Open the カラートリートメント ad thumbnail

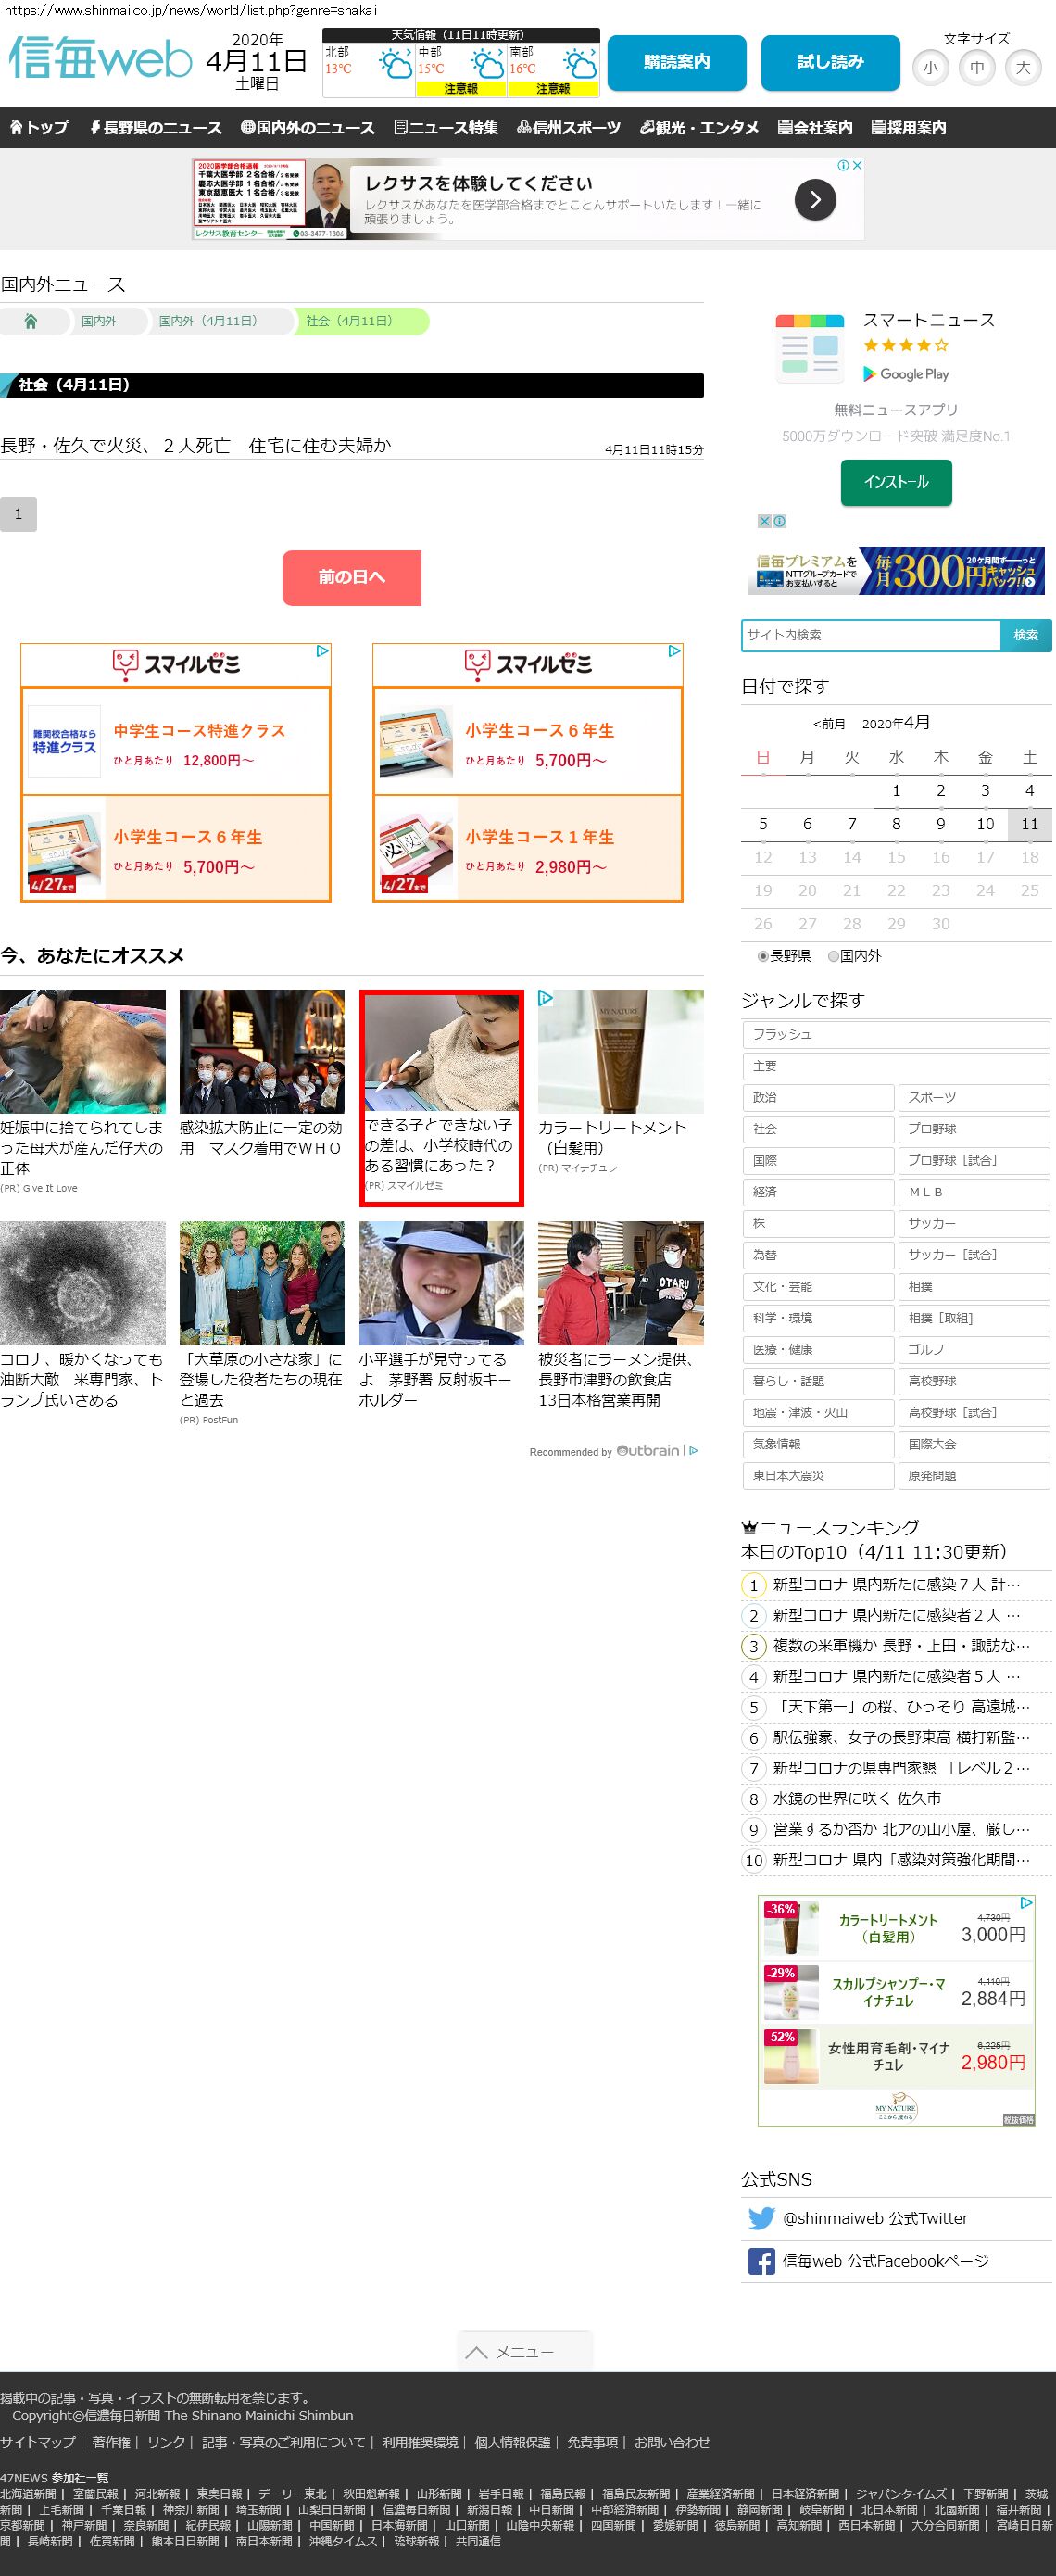coord(621,1051)
